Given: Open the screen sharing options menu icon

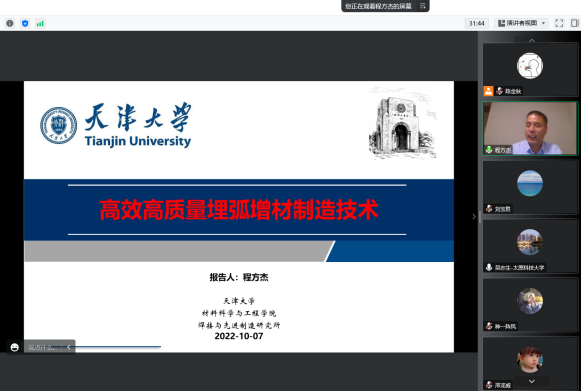Looking at the screenshot, I should click(422, 6).
